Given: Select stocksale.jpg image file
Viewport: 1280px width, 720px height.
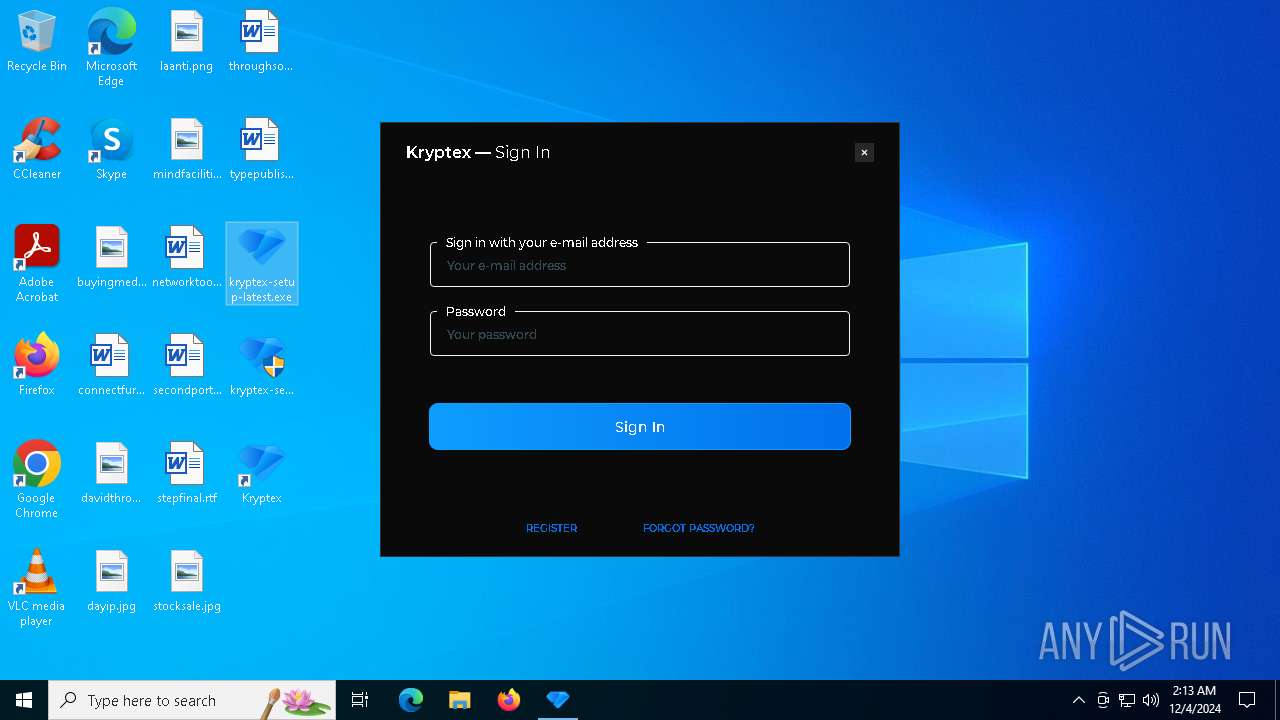Looking at the screenshot, I should [x=186, y=582].
